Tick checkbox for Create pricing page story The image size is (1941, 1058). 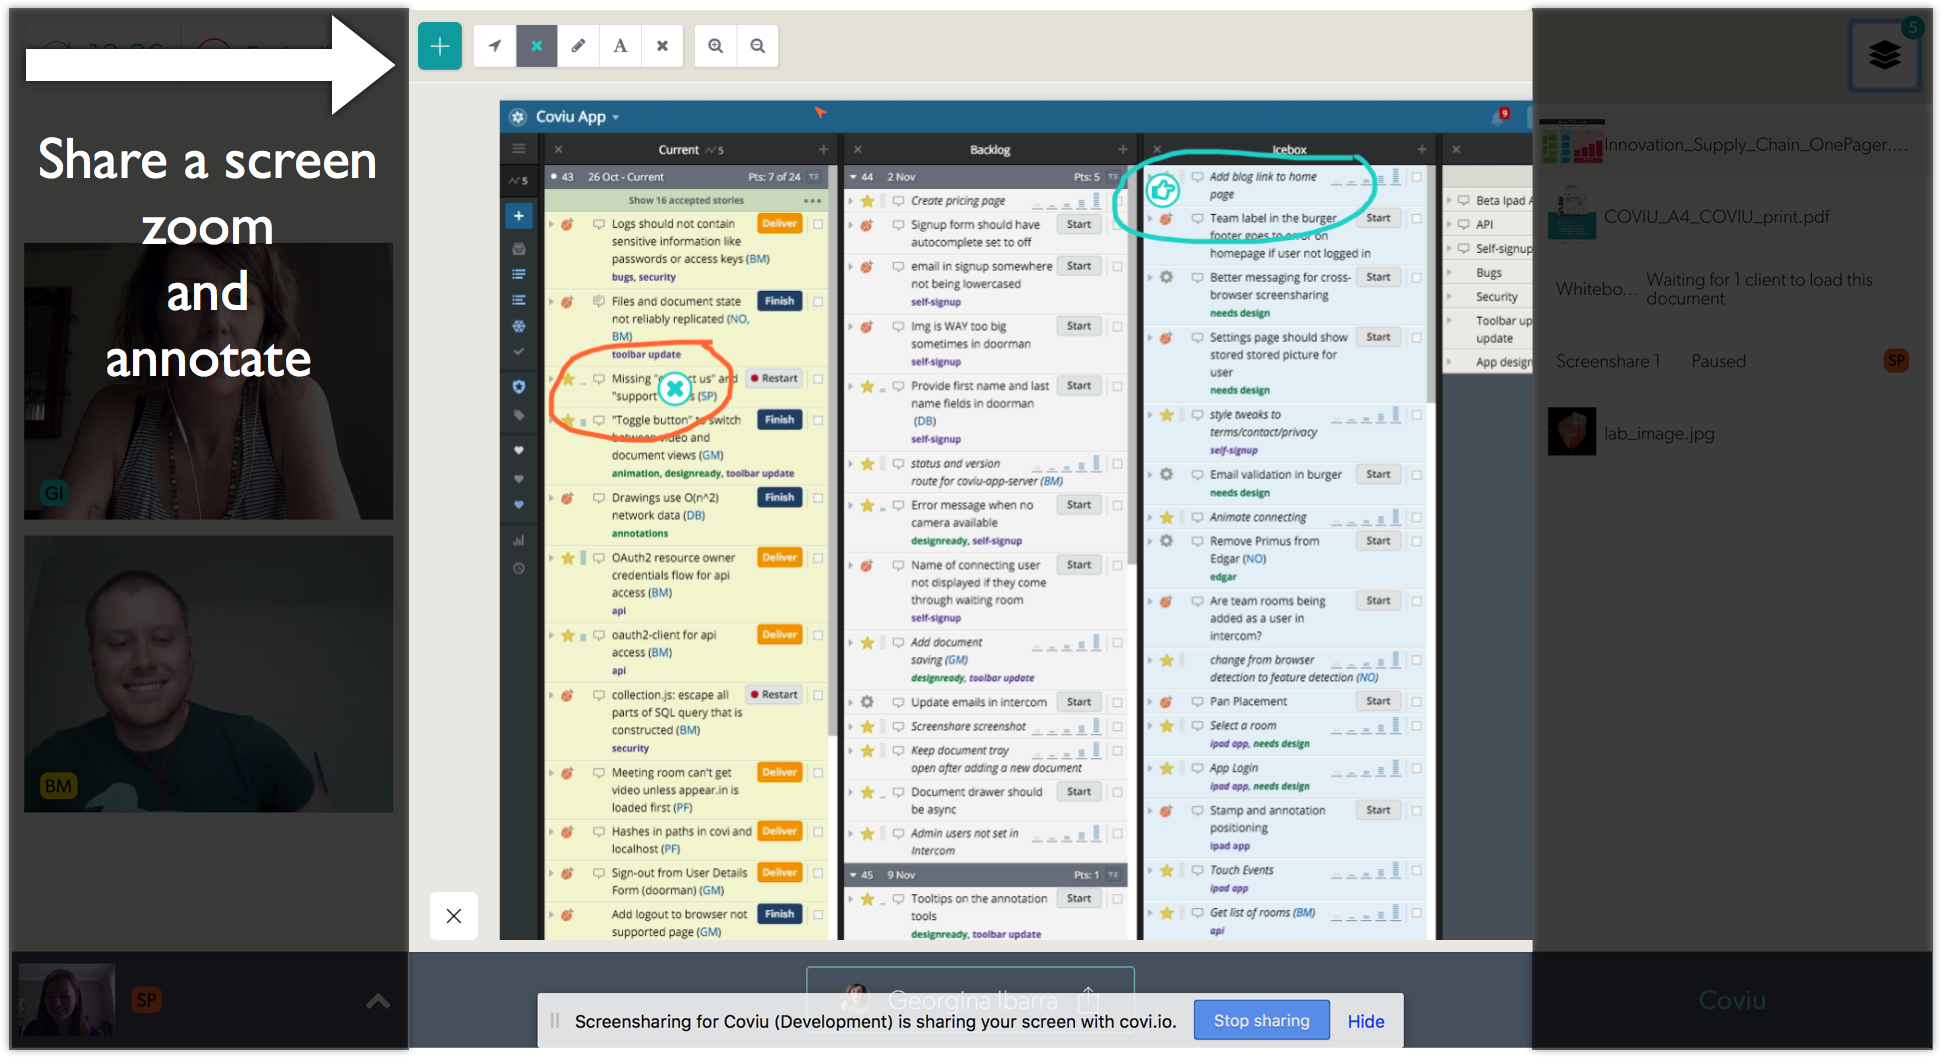1117,201
